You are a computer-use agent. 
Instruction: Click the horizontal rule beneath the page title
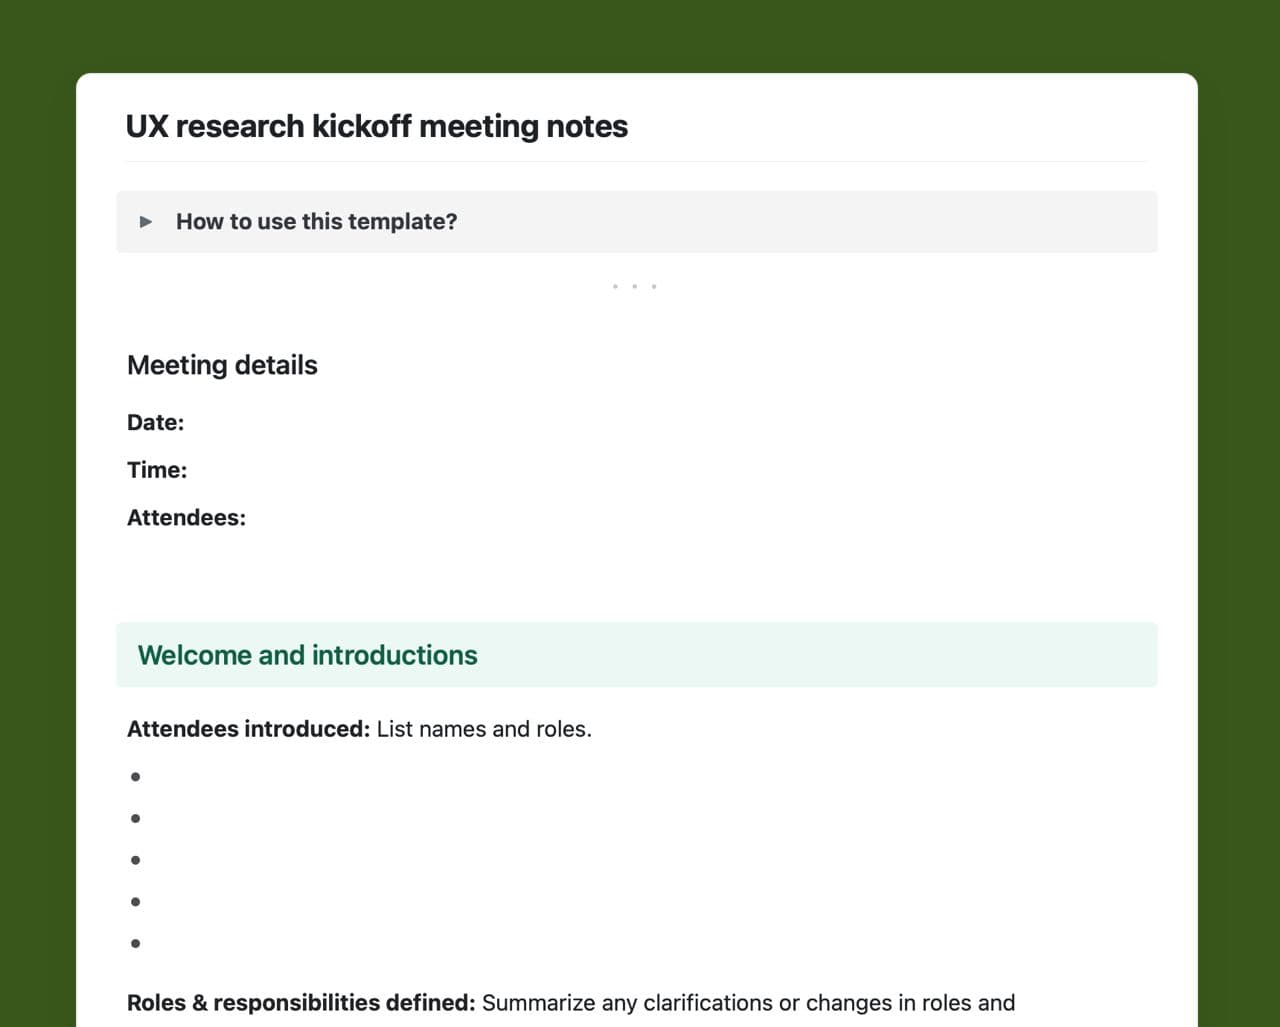click(x=636, y=162)
